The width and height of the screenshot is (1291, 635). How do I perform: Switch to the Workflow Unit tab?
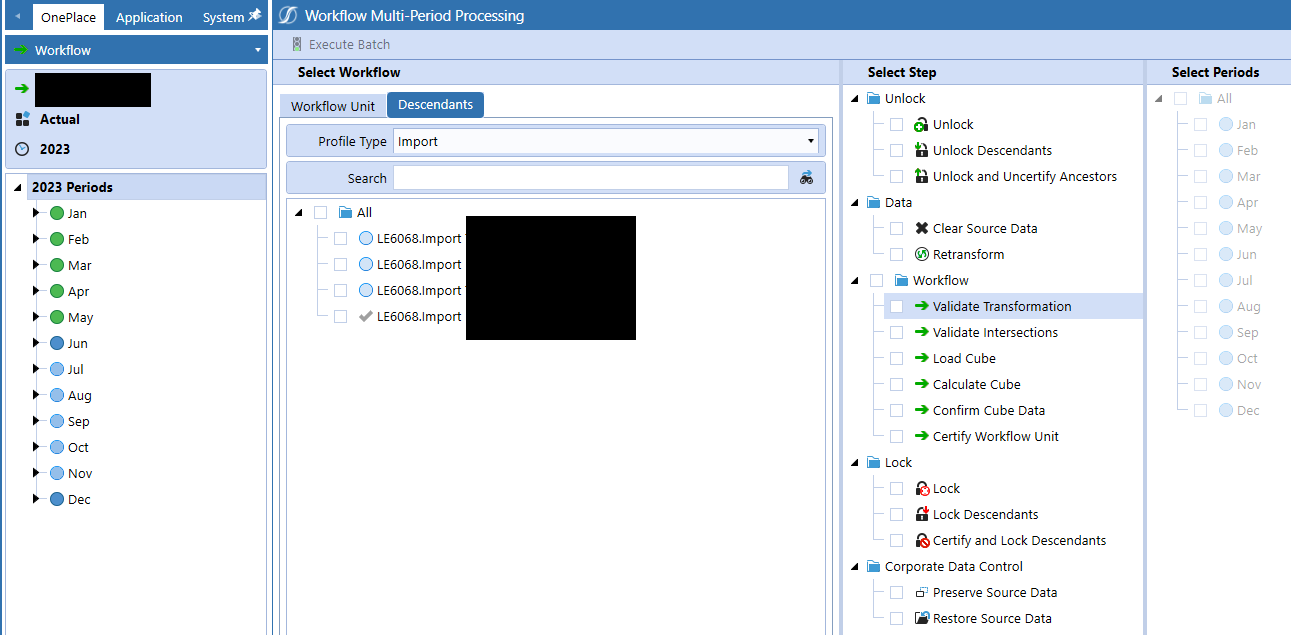(x=332, y=104)
